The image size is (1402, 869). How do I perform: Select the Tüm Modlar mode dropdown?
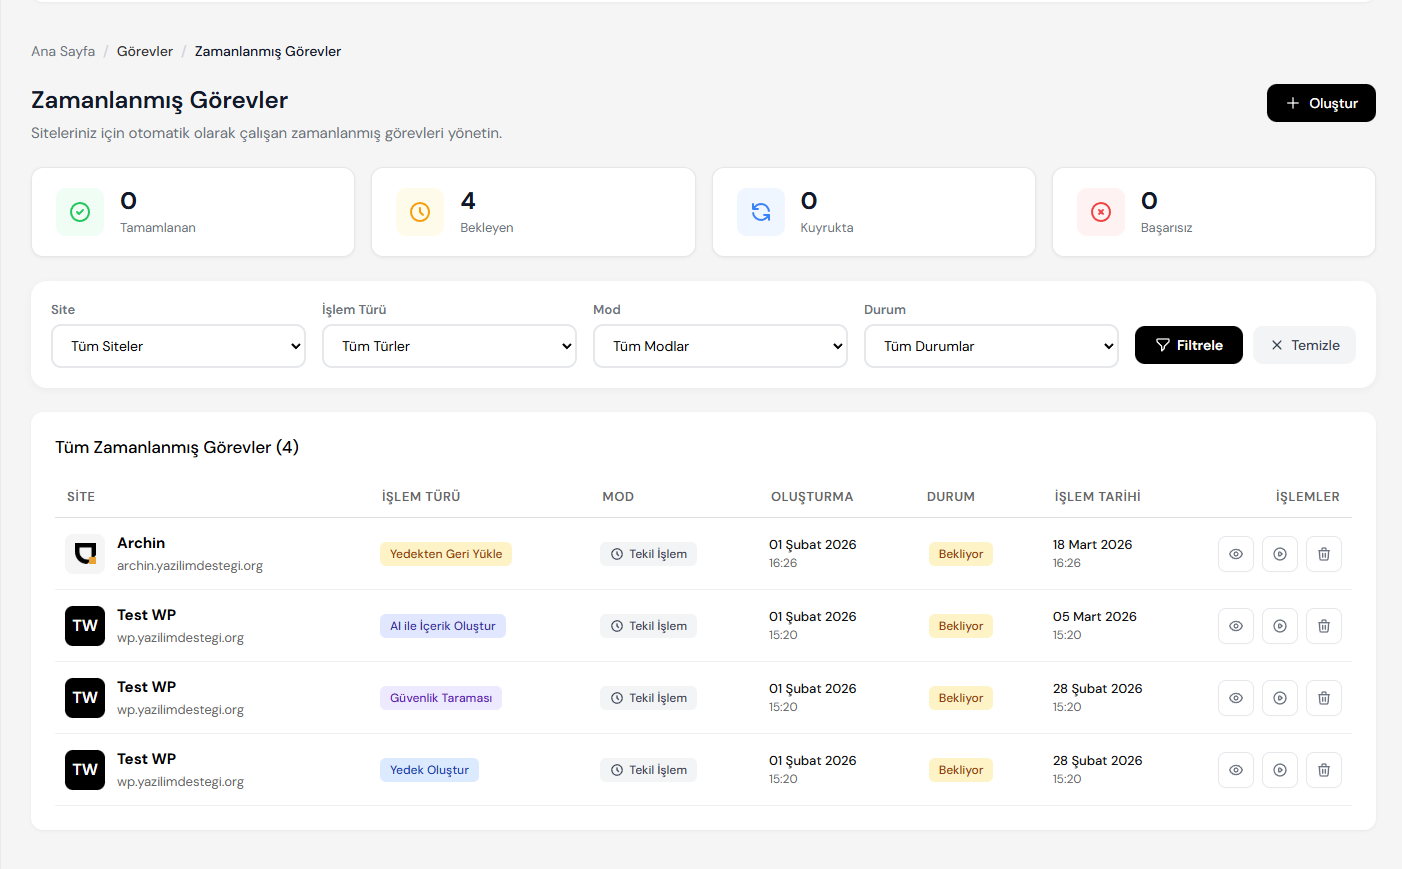720,346
